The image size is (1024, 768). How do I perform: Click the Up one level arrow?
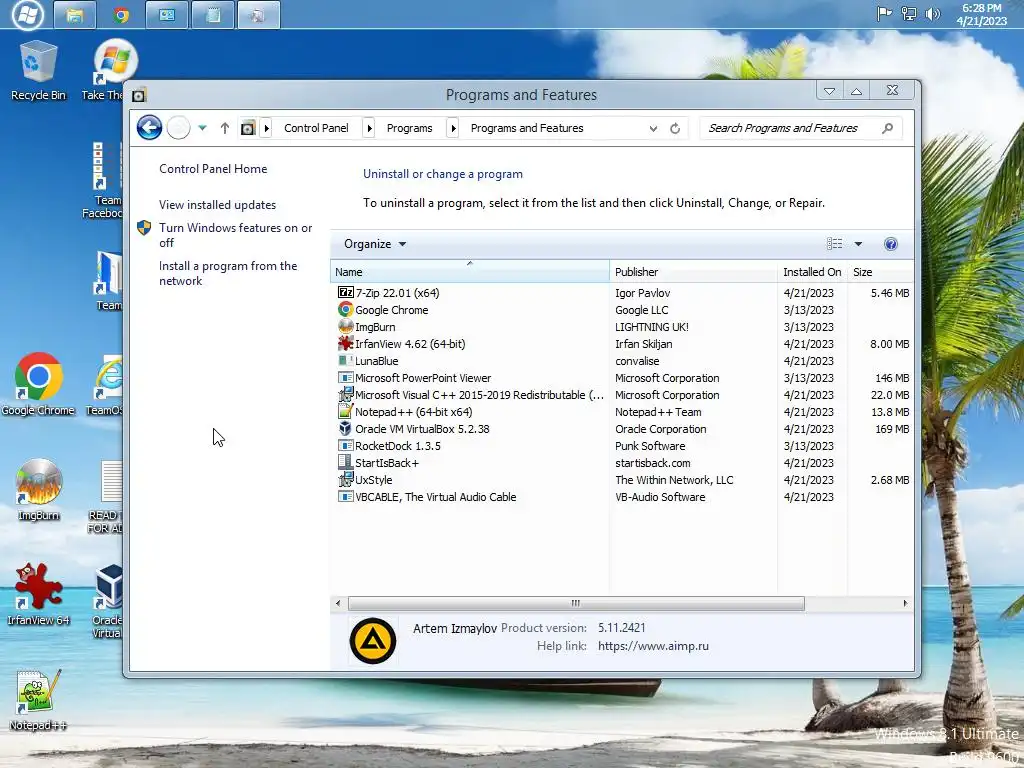(x=225, y=128)
